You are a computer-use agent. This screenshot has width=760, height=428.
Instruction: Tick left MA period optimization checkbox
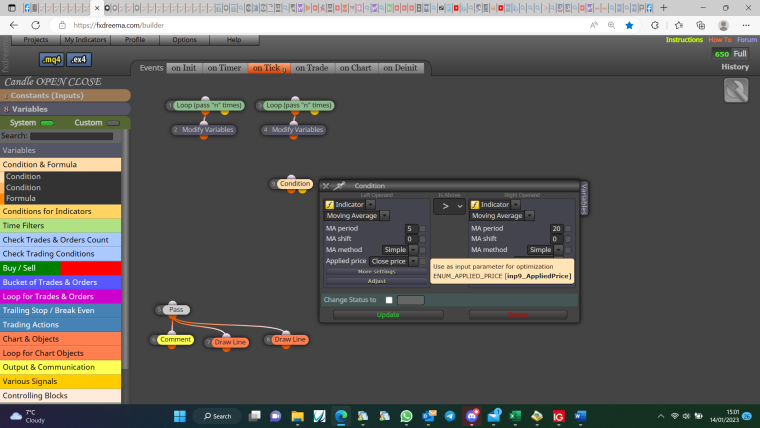pos(423,228)
